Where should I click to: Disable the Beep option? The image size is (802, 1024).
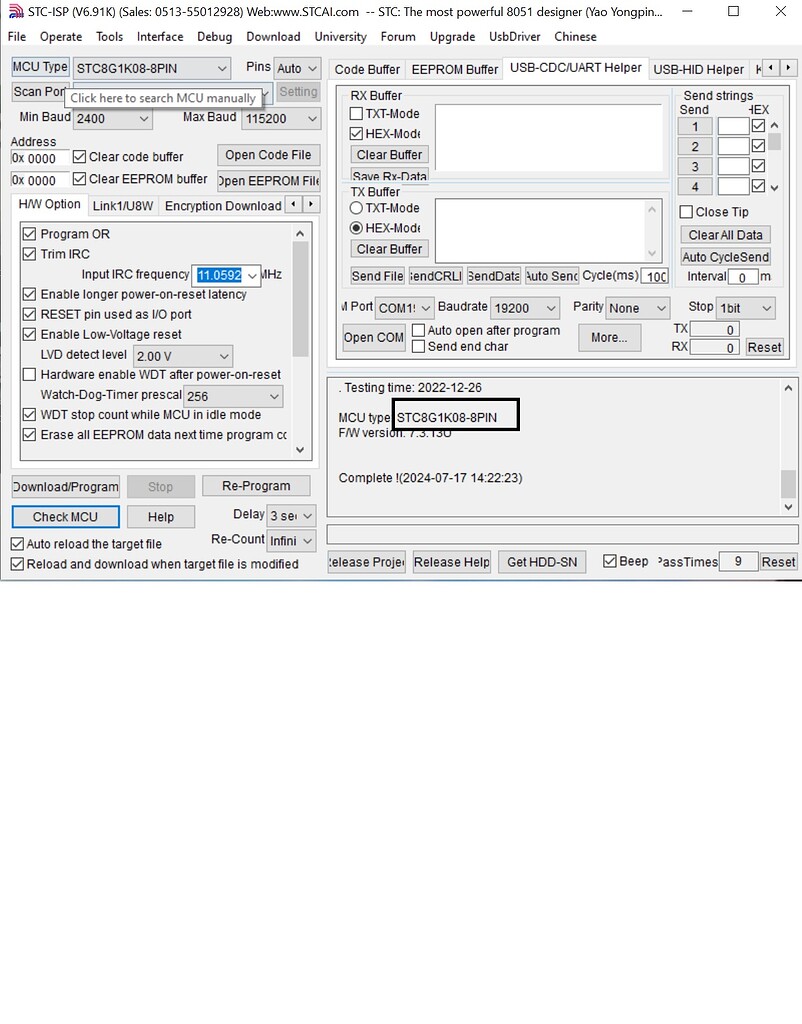[609, 561]
